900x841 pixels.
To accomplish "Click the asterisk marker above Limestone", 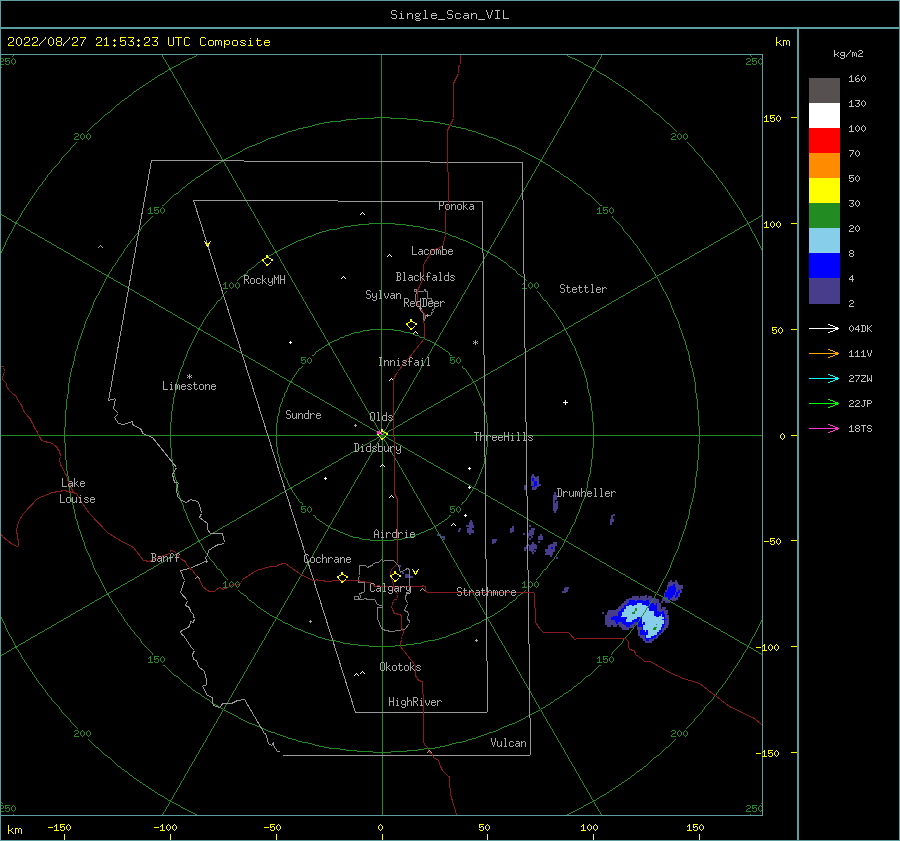I will (x=189, y=377).
